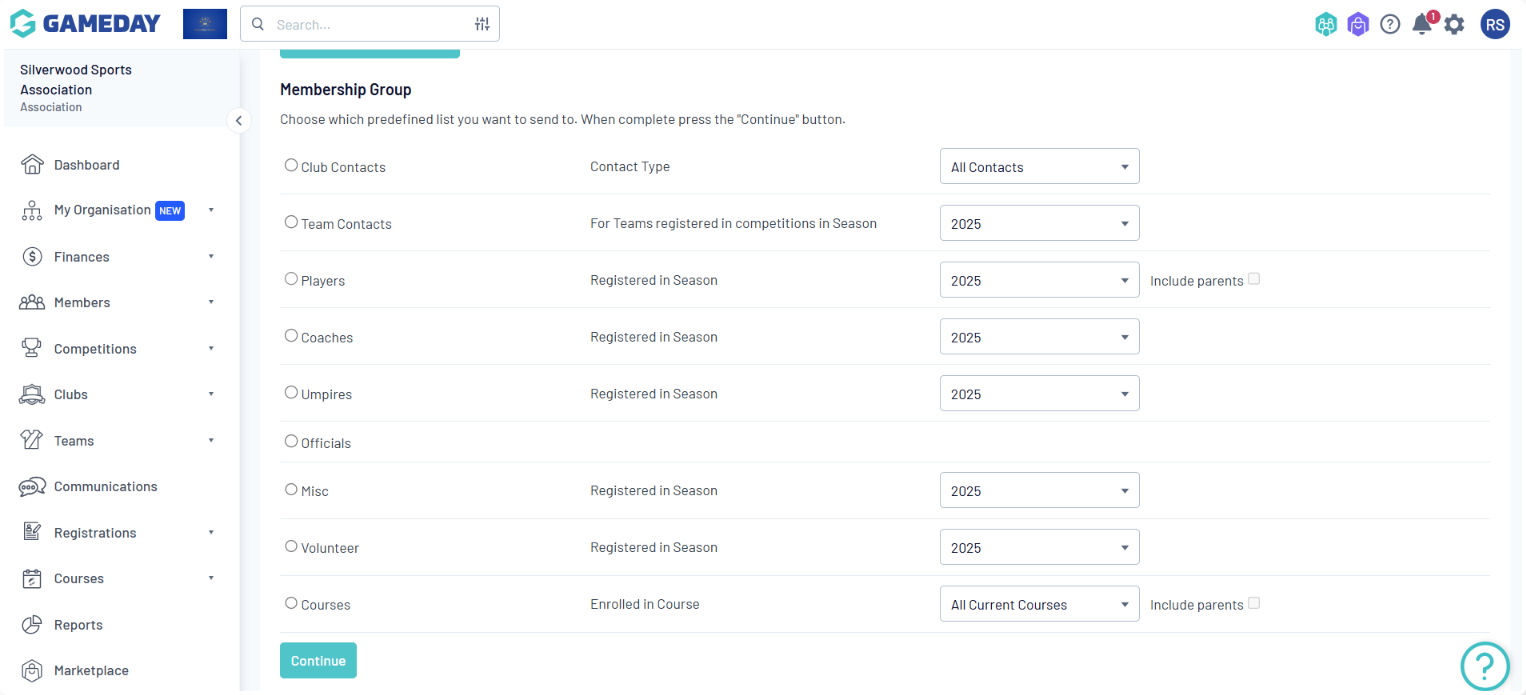Click the Dashboard home icon
Viewport: 1526px width, 695px height.
coord(32,165)
